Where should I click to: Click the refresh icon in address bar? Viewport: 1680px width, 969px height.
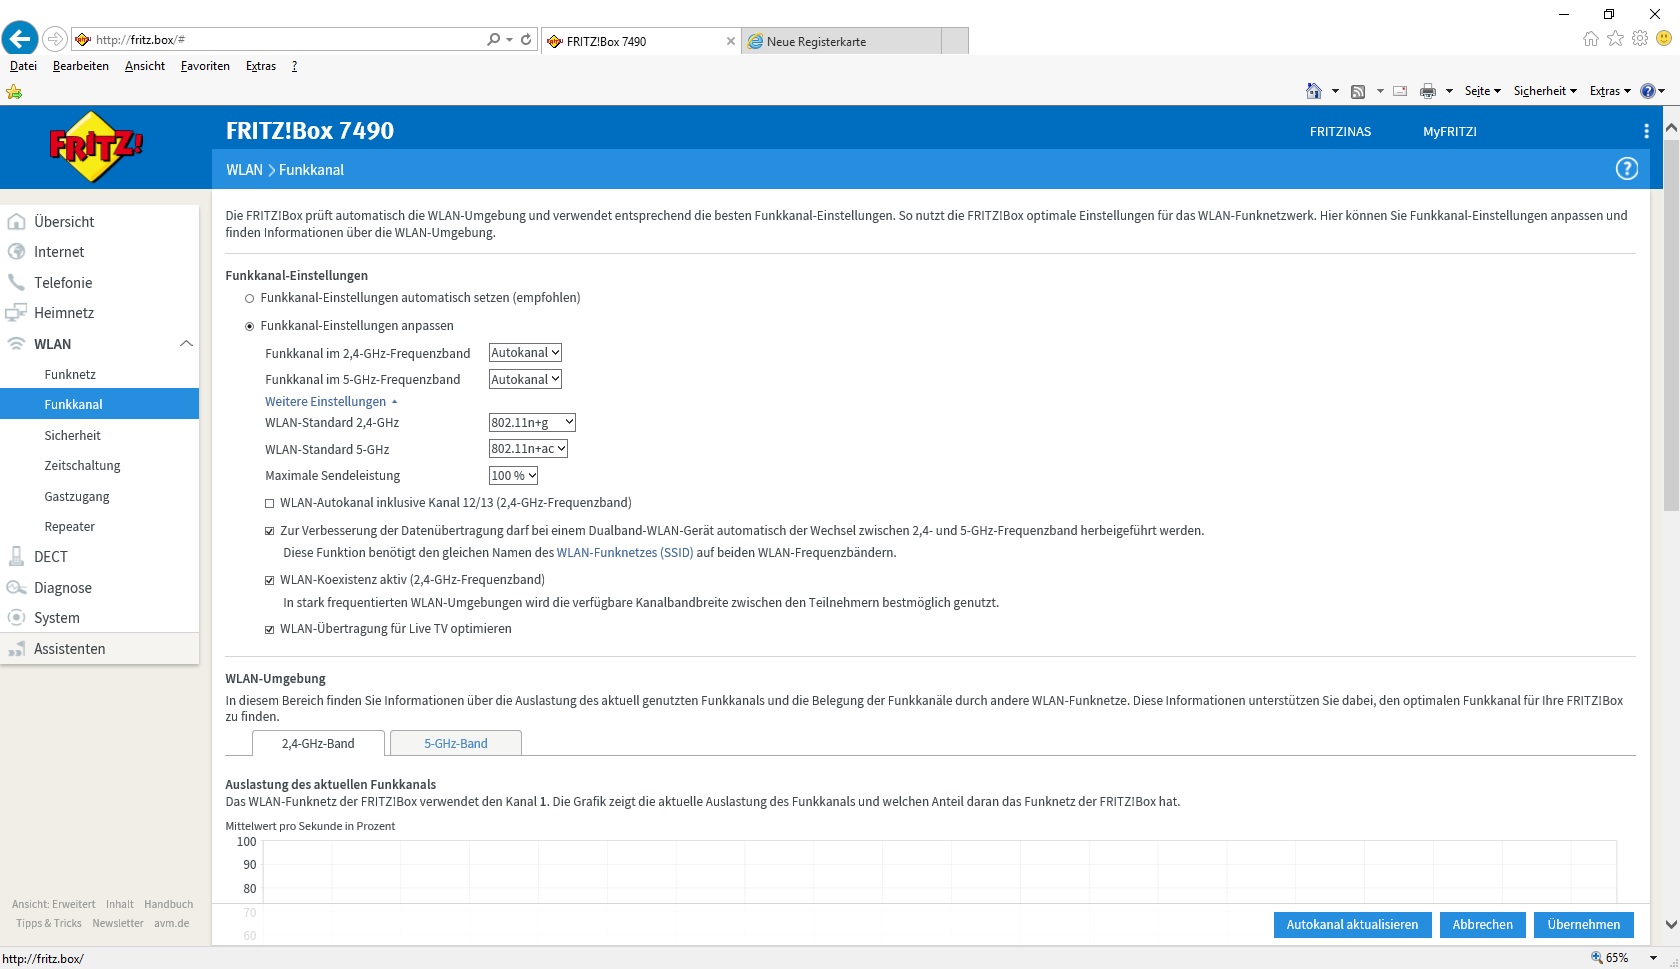(x=526, y=39)
